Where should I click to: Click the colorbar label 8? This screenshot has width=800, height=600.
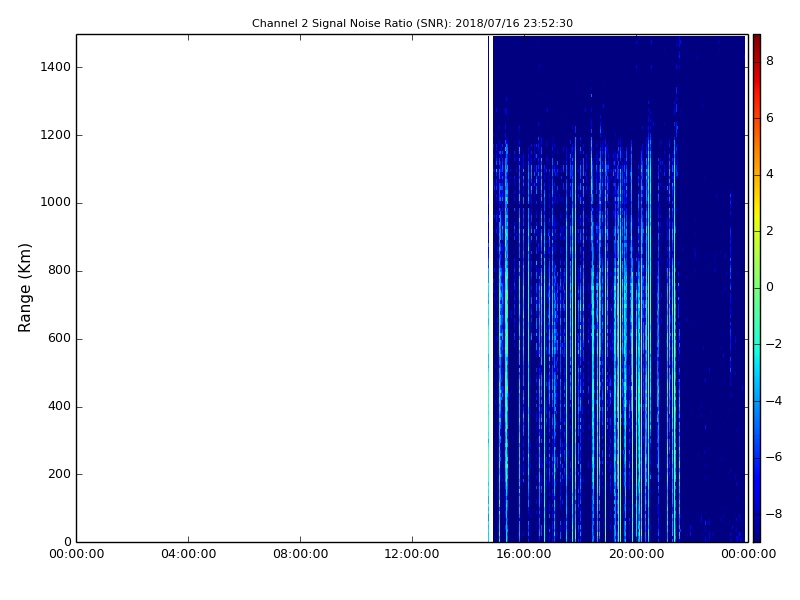click(770, 61)
